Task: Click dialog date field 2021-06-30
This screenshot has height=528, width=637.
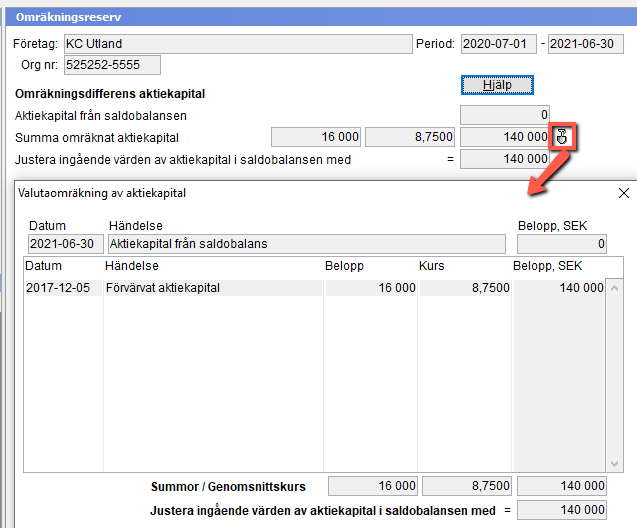Action: 66,244
